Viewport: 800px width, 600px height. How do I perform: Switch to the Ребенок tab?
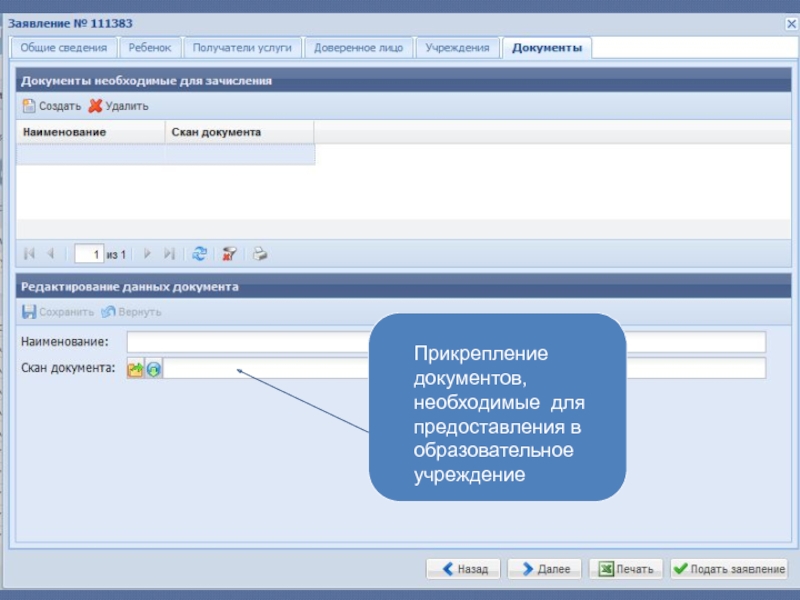(150, 48)
